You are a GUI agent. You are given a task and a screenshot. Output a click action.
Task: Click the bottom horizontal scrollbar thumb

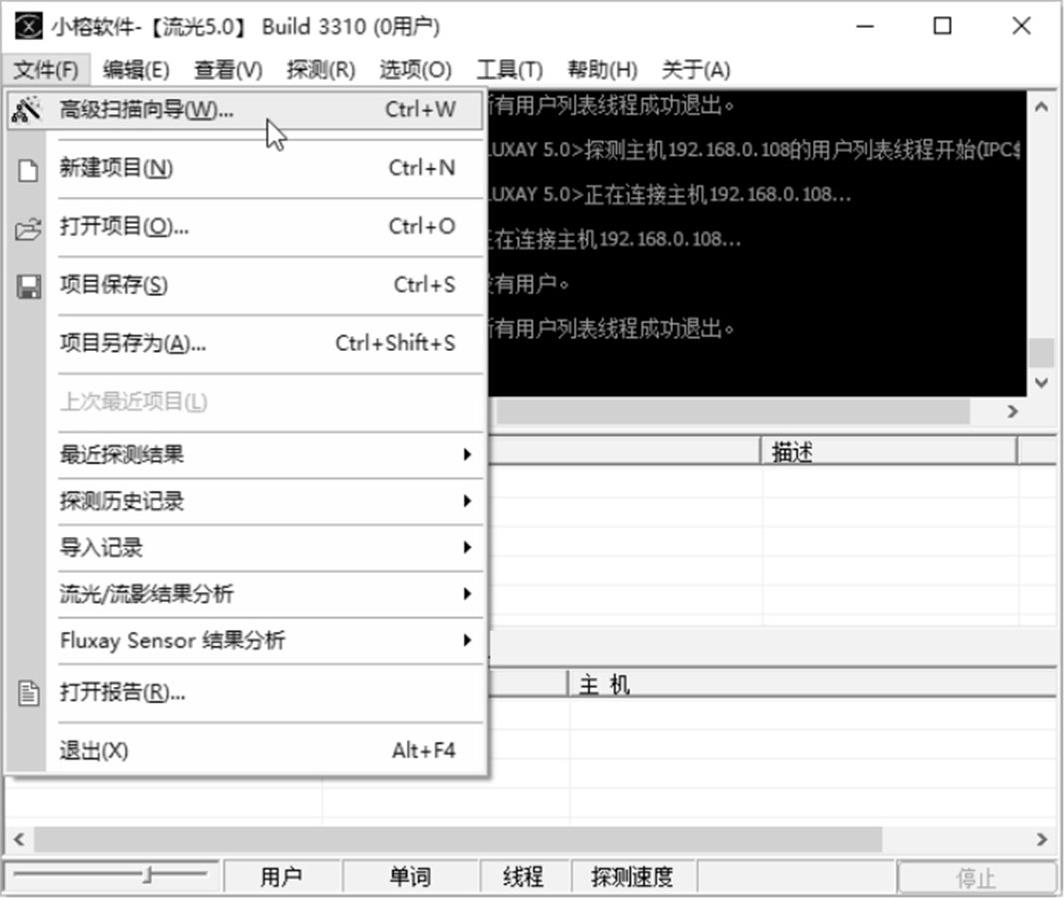point(458,839)
